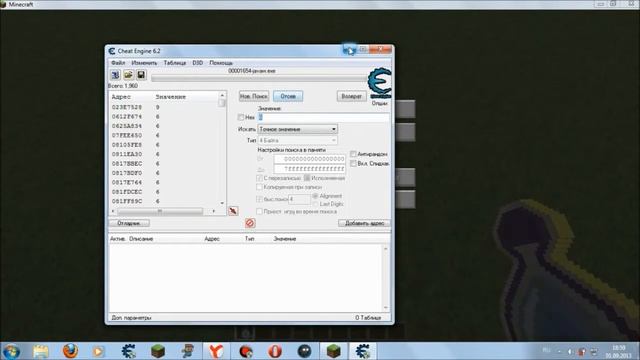Open the D3D menu
This screenshot has width=640, height=360.
198,63
